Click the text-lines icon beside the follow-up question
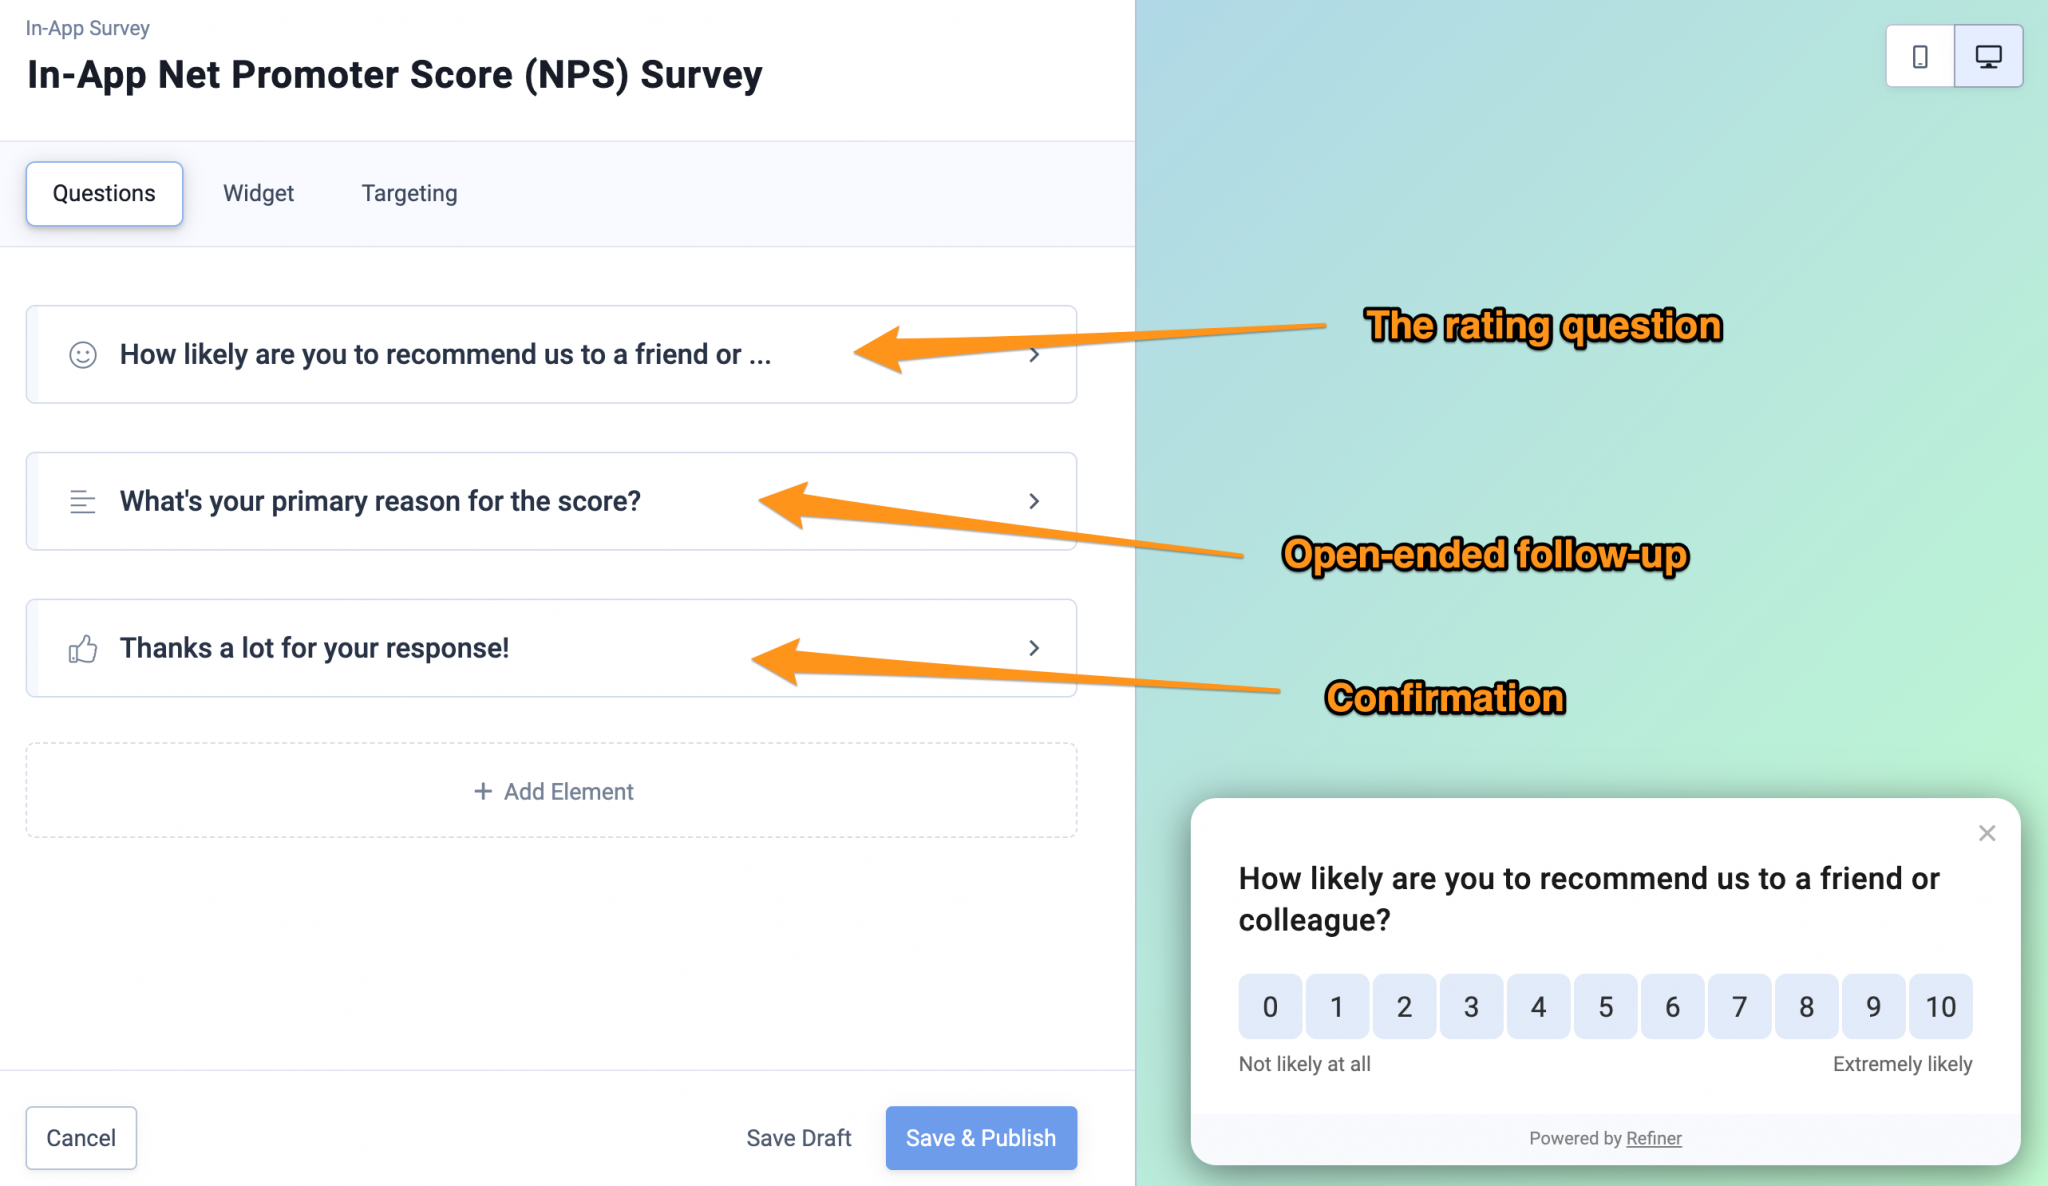2048x1186 pixels. [x=84, y=501]
